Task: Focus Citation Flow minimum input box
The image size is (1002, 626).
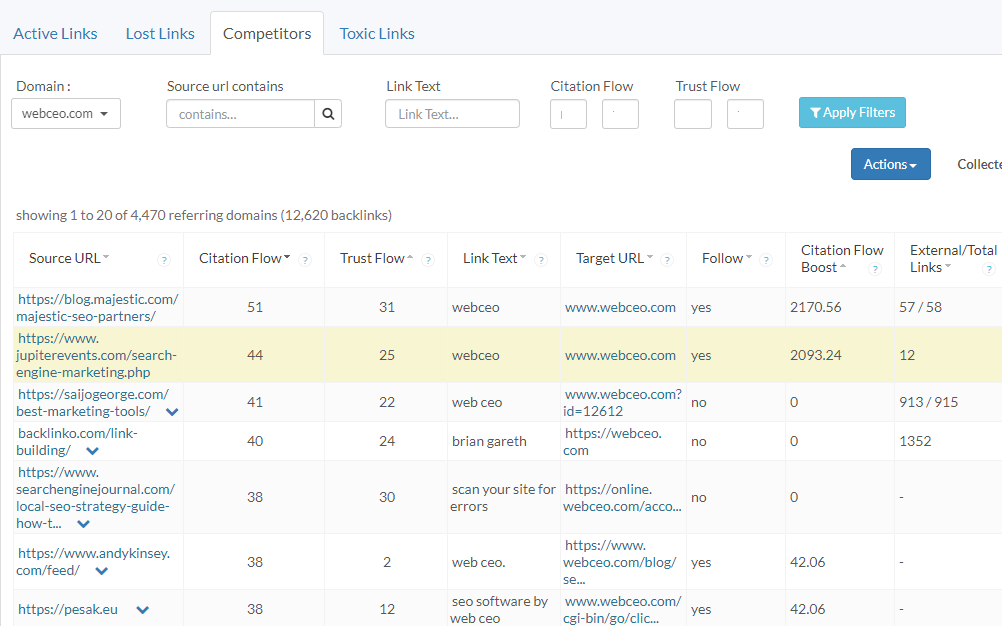Action: pos(568,114)
